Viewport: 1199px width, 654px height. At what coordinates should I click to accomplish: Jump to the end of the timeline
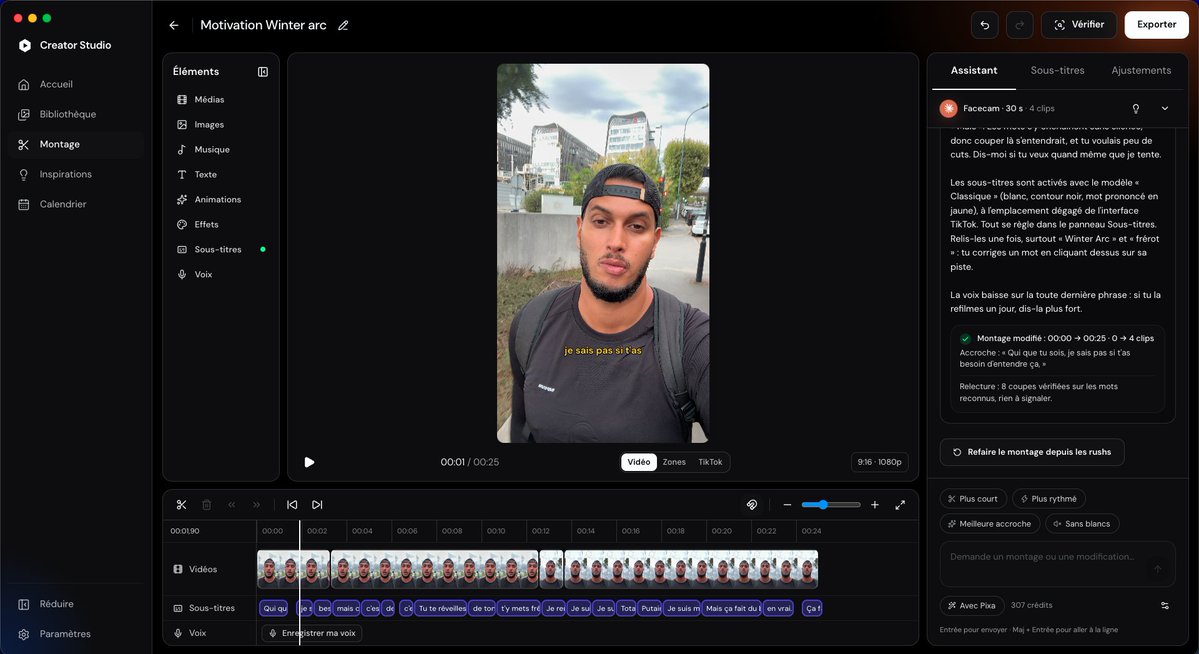(317, 505)
